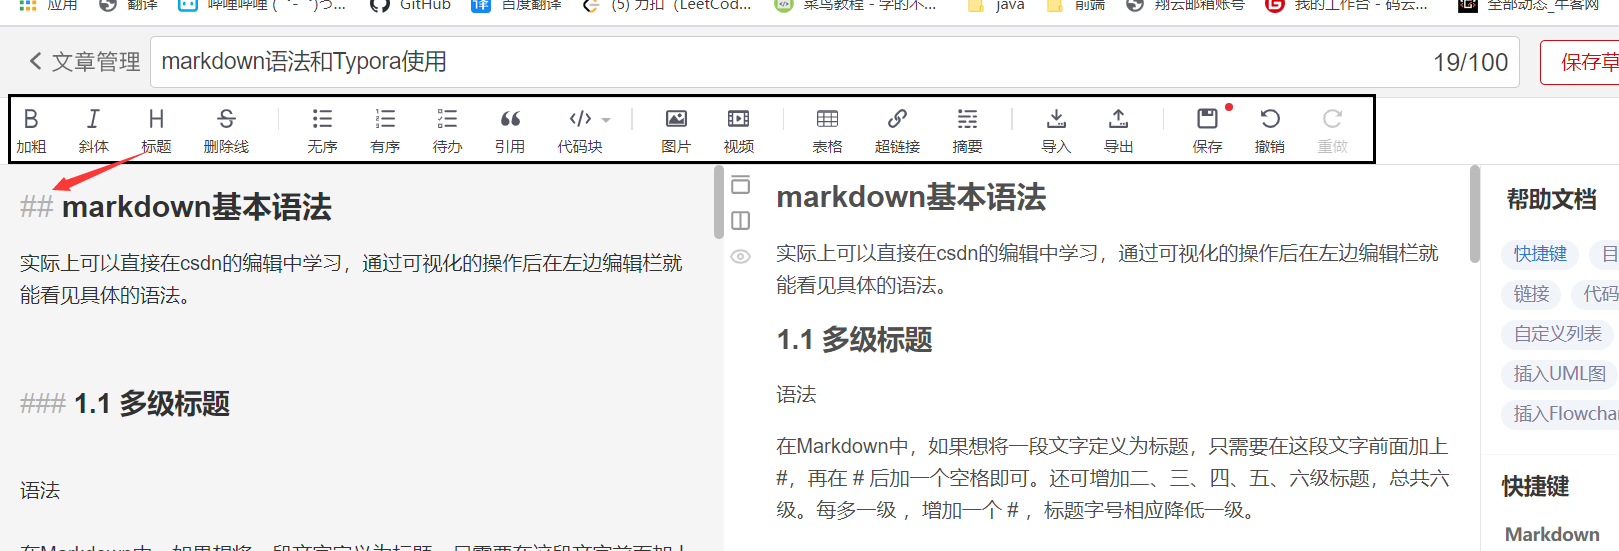Image resolution: width=1619 pixels, height=551 pixels.
Task: Click the 帮助文档 sidebar title
Action: point(1551,200)
